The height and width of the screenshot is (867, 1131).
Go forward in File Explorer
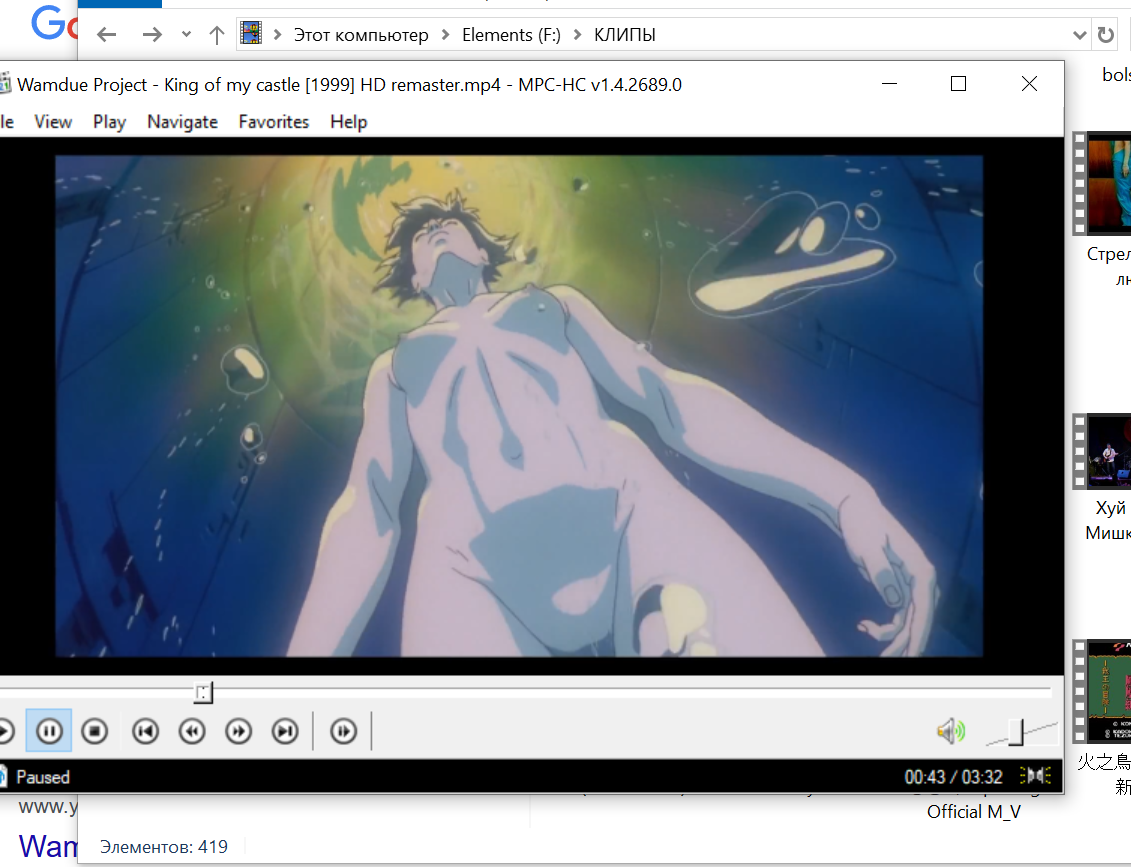[152, 35]
